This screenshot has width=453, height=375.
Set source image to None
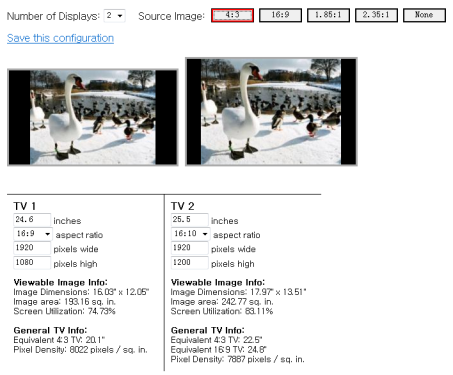pos(424,15)
